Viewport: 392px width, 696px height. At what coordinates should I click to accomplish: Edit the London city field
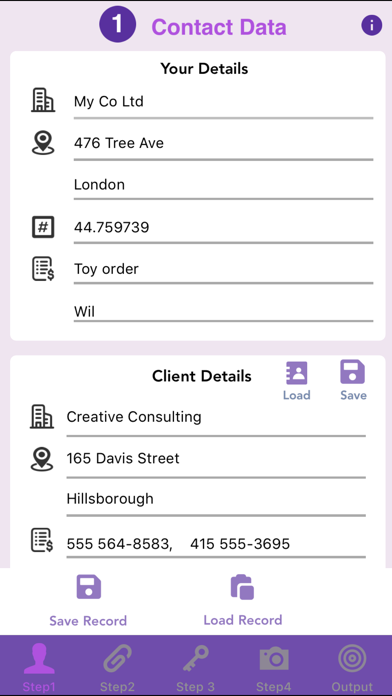pos(223,185)
